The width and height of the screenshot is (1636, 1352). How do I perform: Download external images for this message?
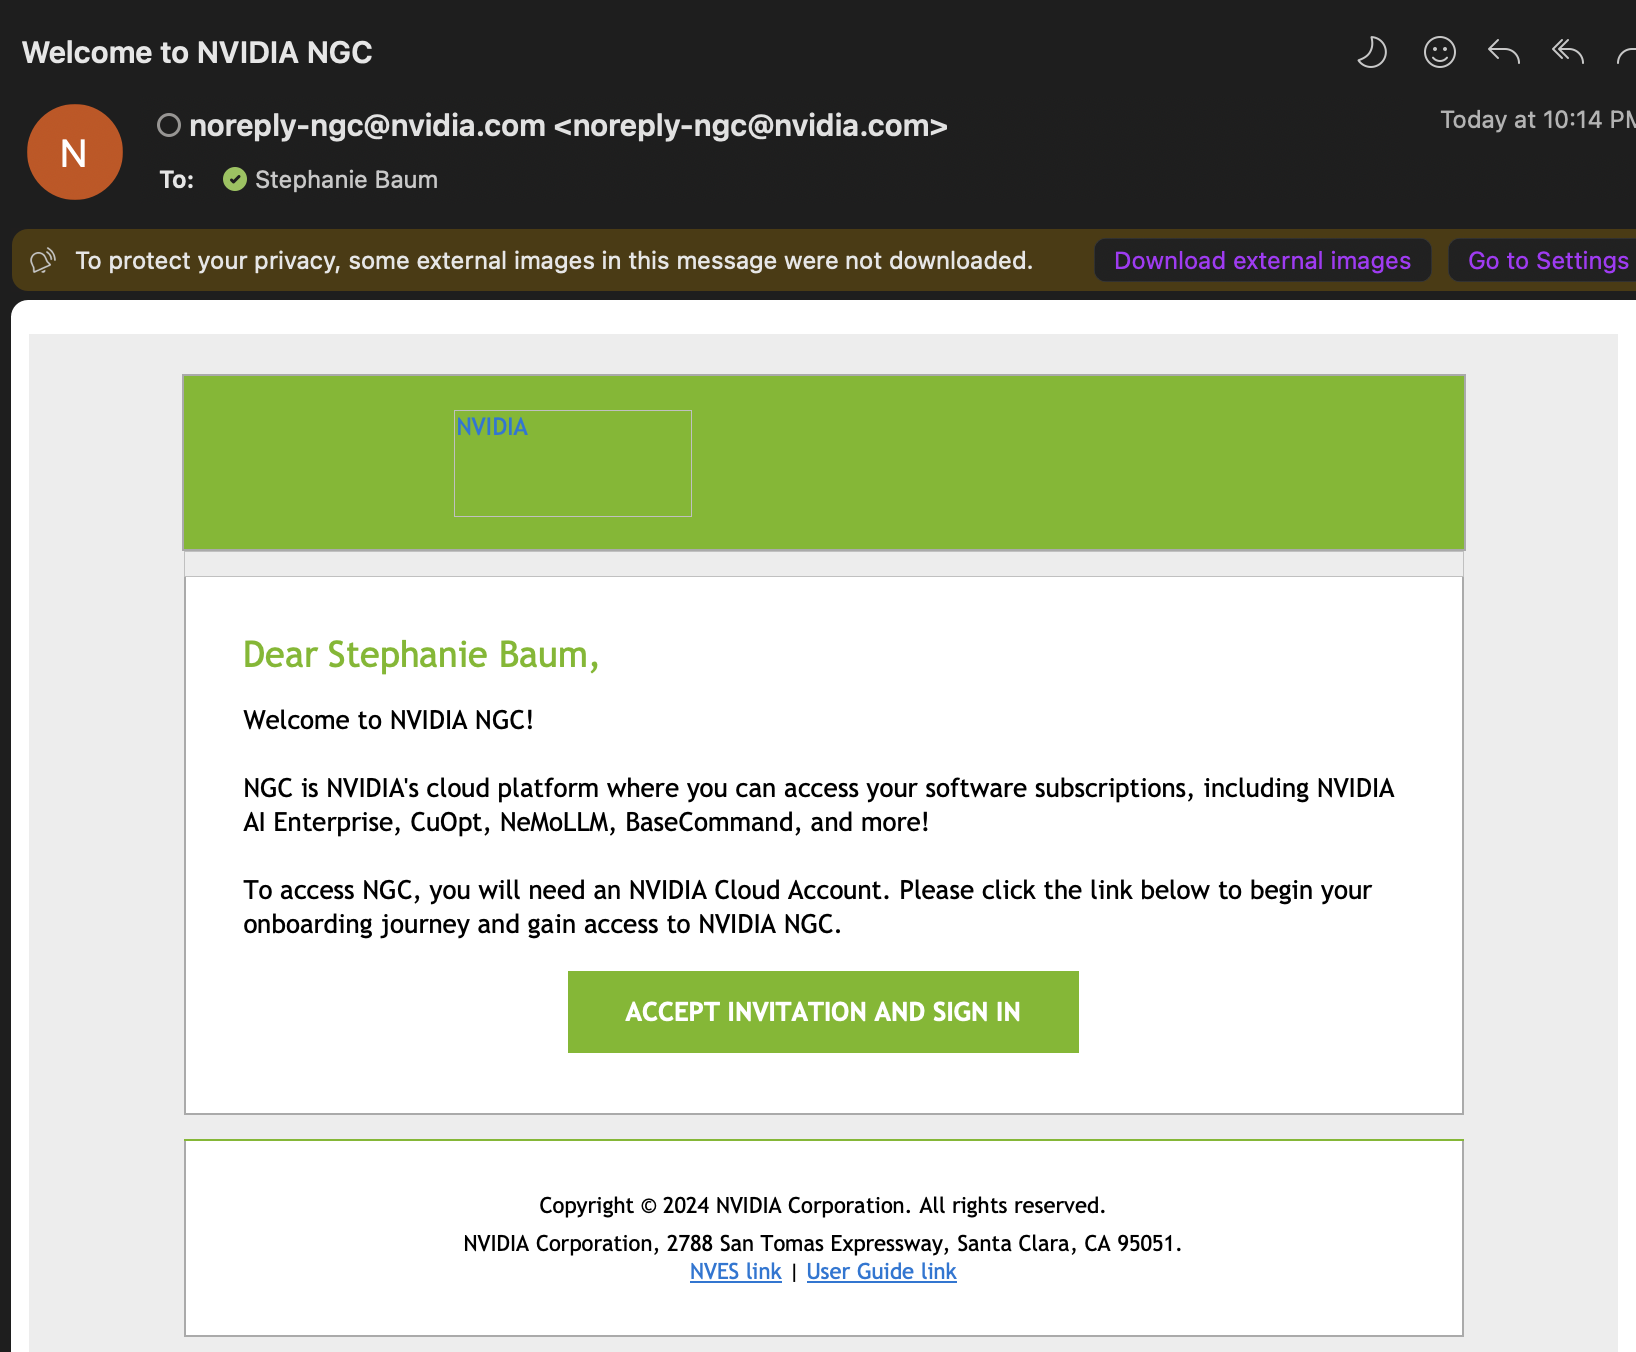(x=1262, y=261)
